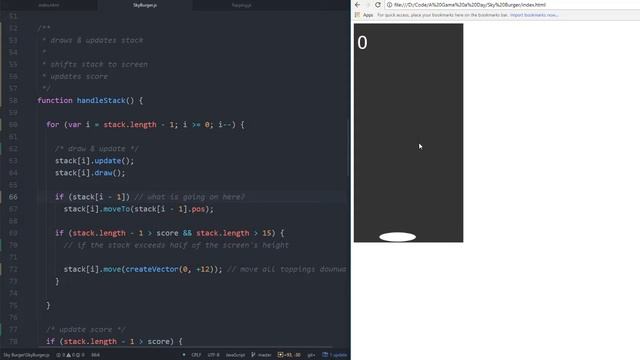Click the stack.length > 15 condition
This screenshot has height=360, width=640.
(234, 233)
